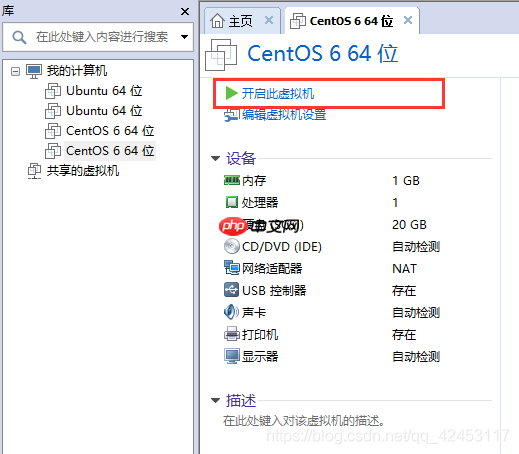Click the large VM icon beside CentOS title

pos(221,55)
